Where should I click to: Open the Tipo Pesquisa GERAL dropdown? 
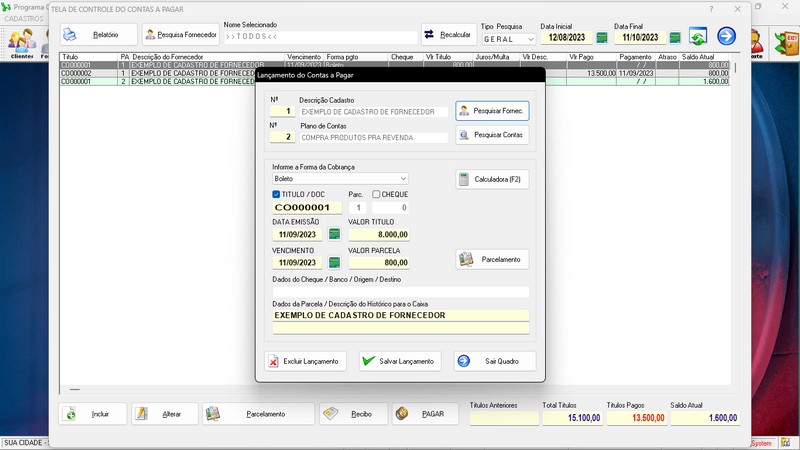point(530,39)
